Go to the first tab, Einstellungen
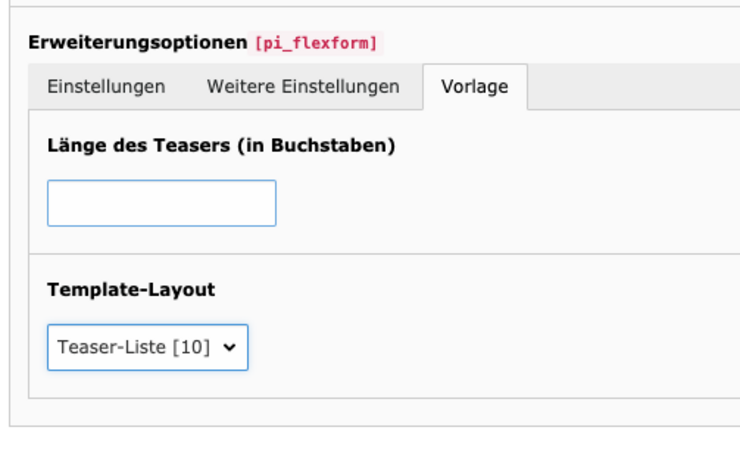 click(106, 87)
